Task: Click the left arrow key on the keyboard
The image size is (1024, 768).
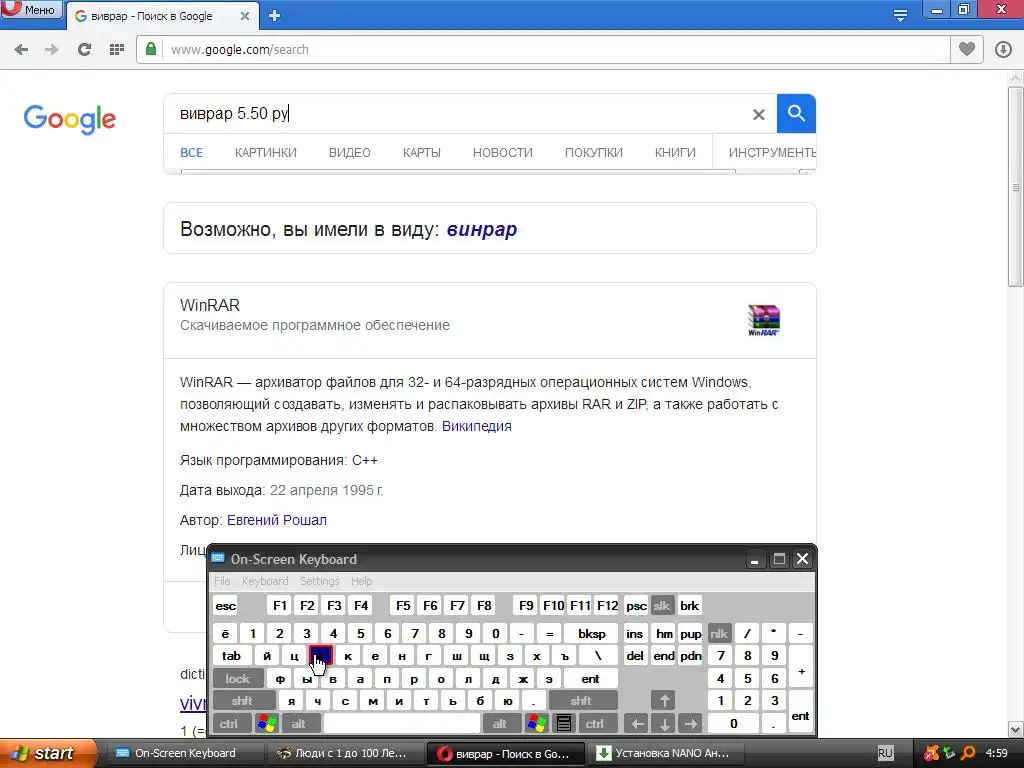Action: tap(637, 724)
